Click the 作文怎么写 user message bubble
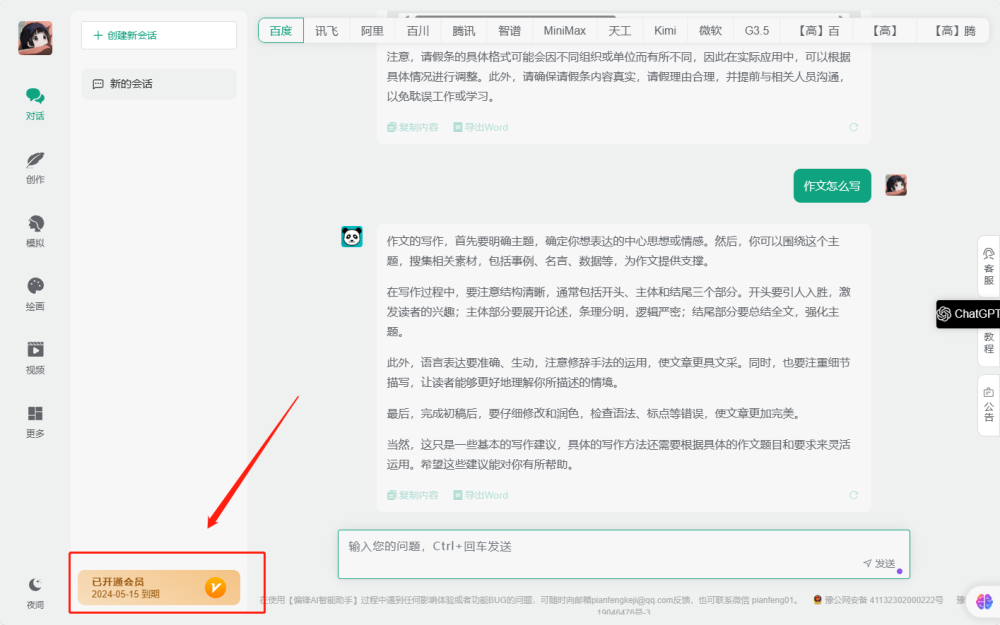Image resolution: width=1000 pixels, height=625 pixels. 832,186
